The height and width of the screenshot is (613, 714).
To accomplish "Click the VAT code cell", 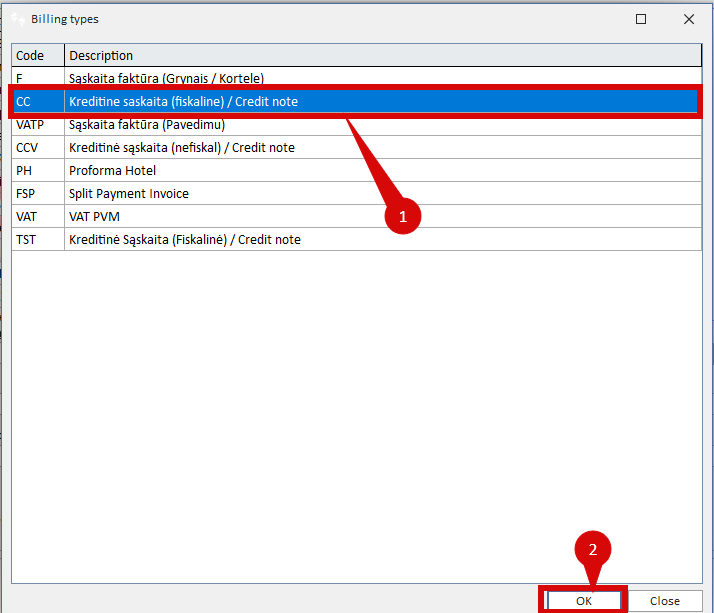I will pyautogui.click(x=38, y=216).
